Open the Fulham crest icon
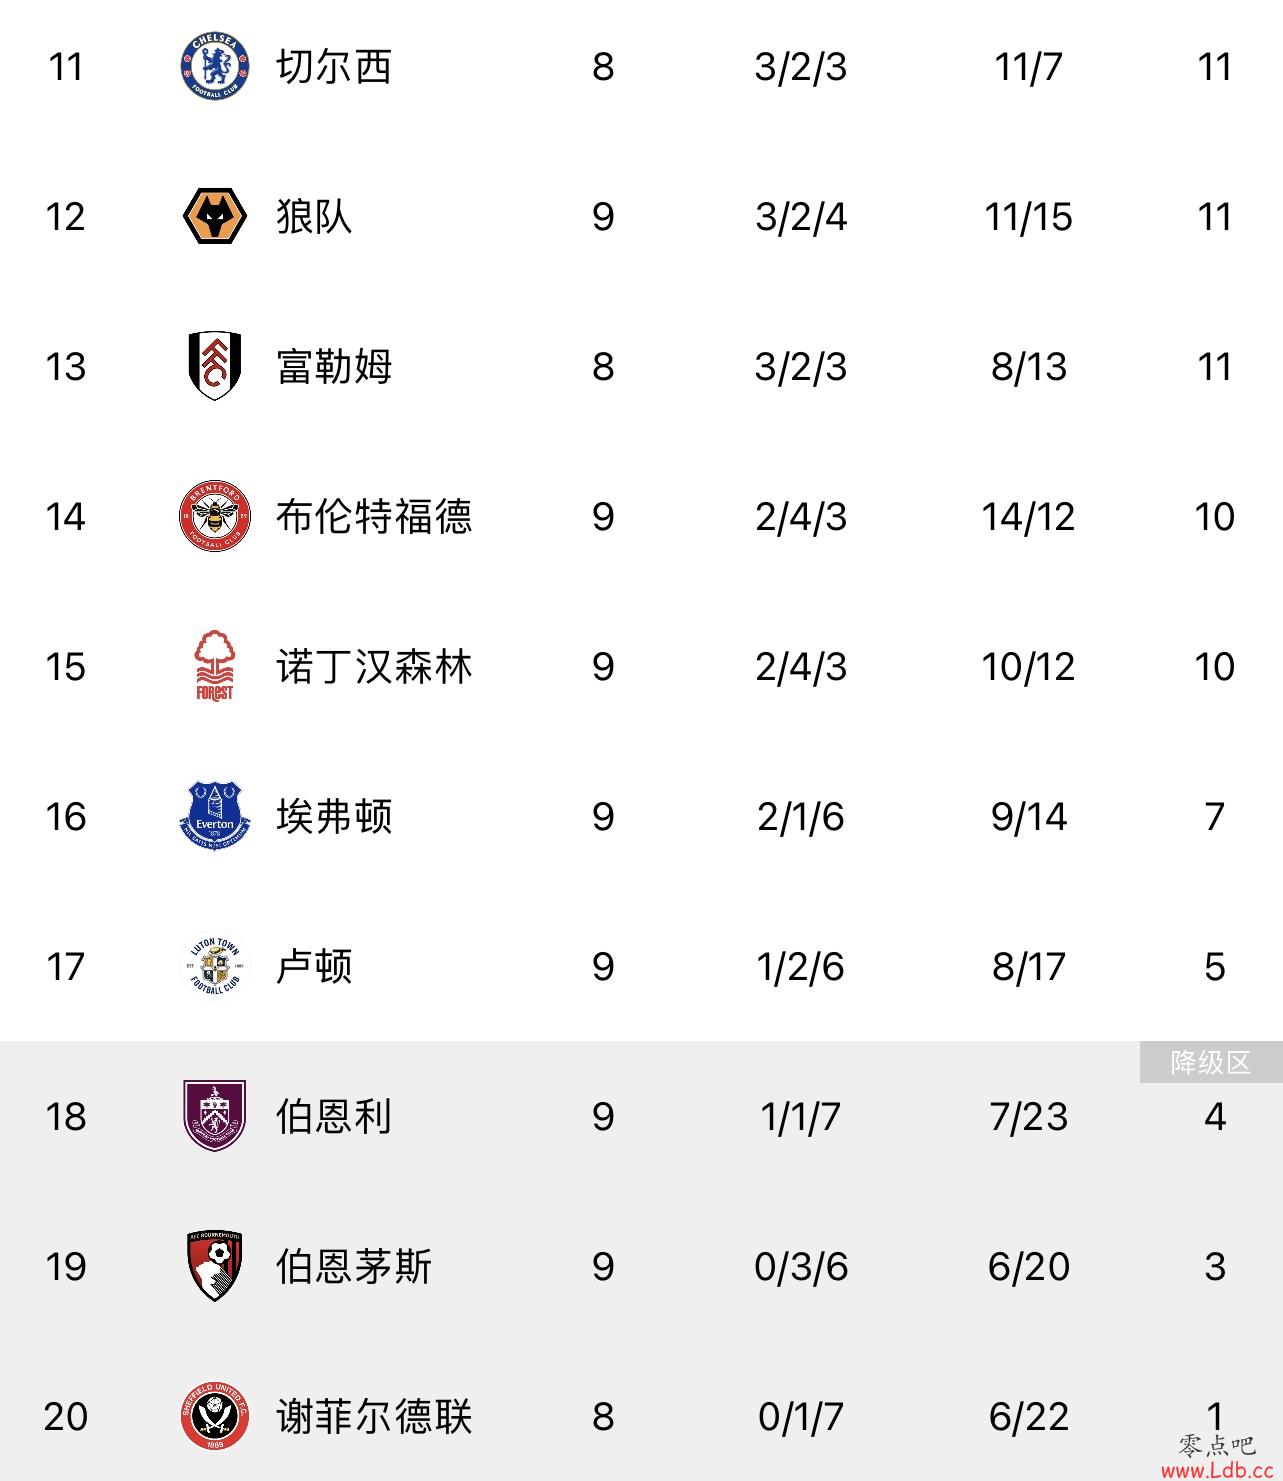This screenshot has height=1481, width=1283. [x=215, y=366]
